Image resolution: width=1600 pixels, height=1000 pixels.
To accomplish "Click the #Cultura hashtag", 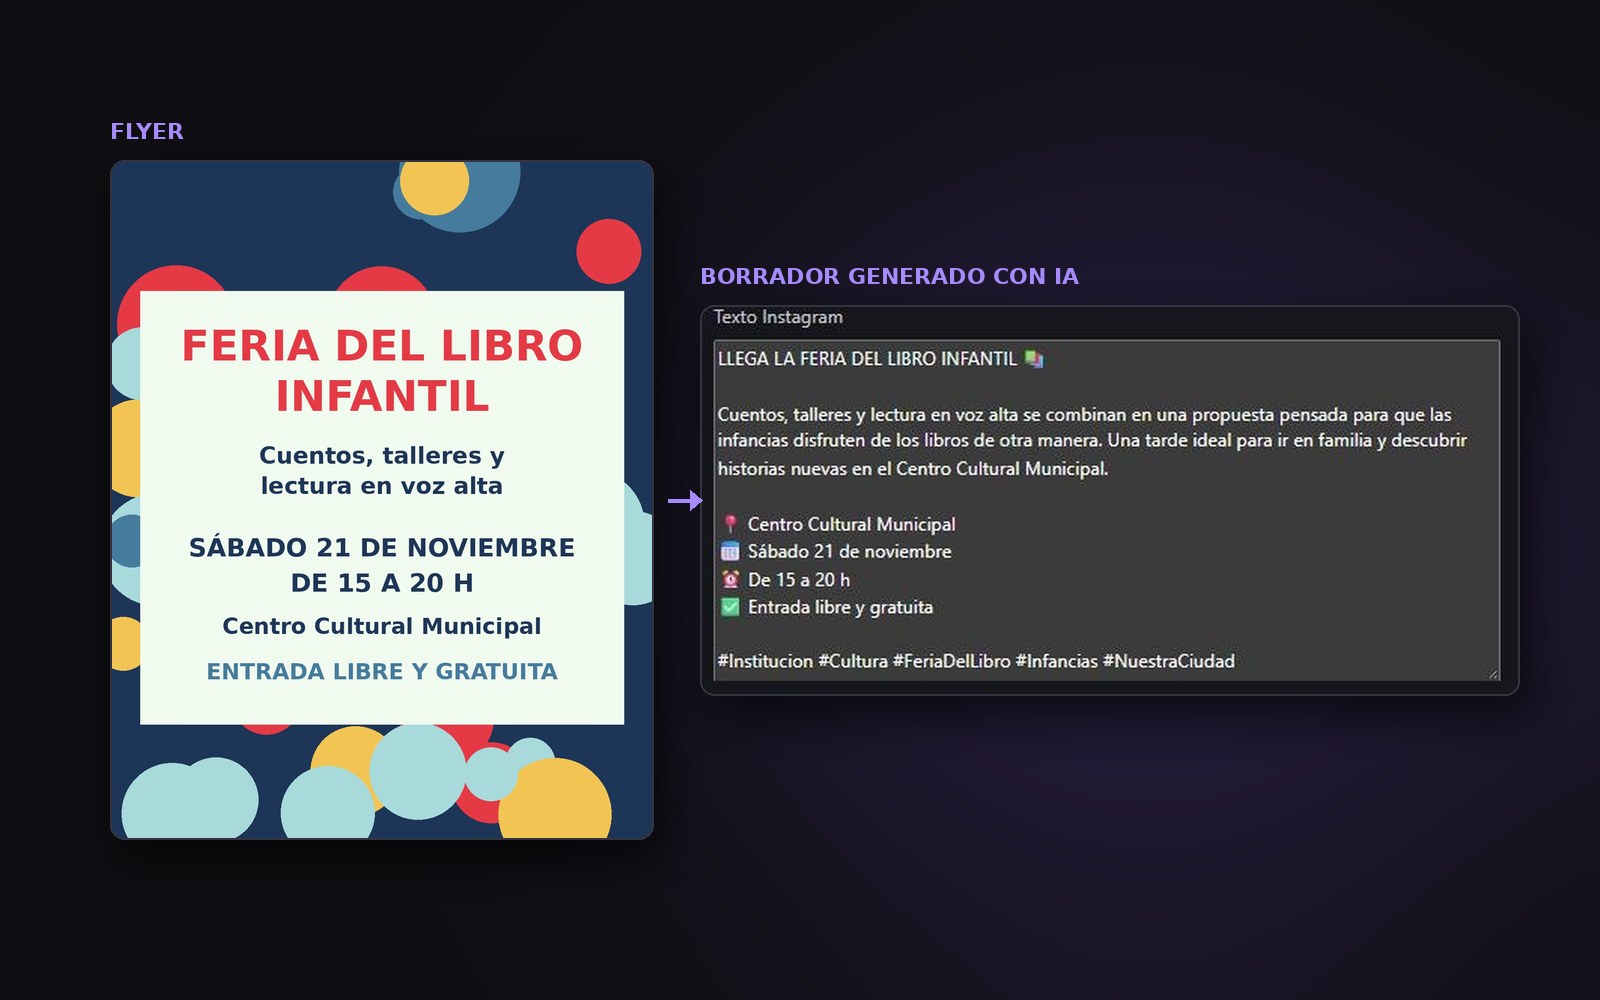I will coord(853,661).
